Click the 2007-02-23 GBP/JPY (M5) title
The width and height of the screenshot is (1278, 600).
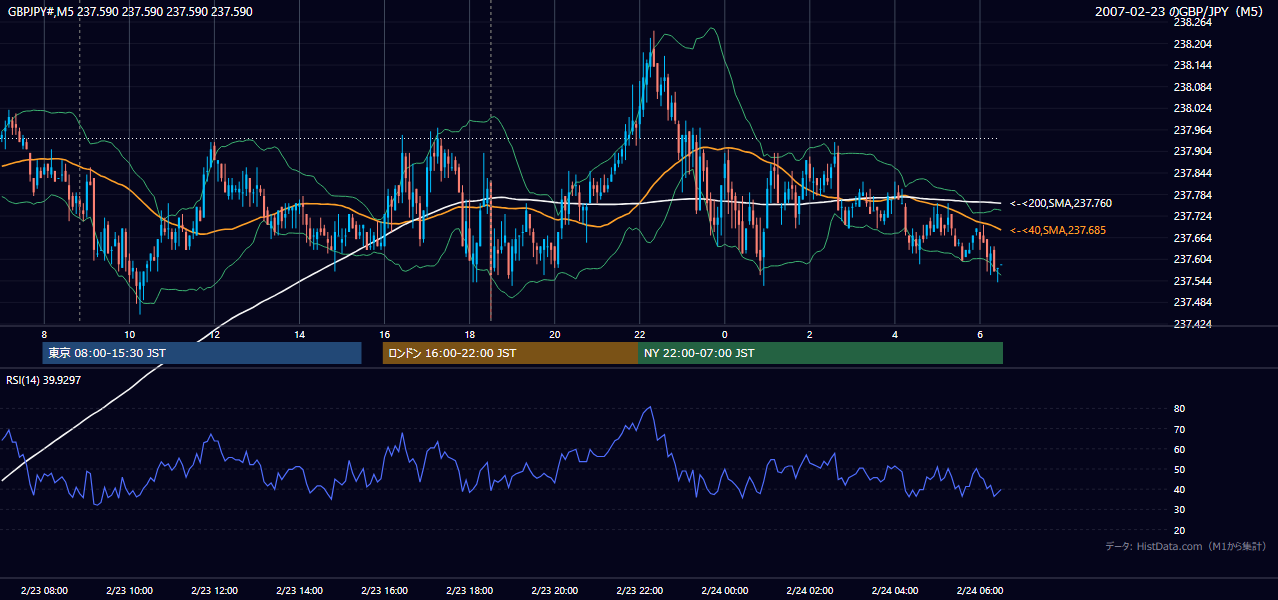(x=1180, y=12)
